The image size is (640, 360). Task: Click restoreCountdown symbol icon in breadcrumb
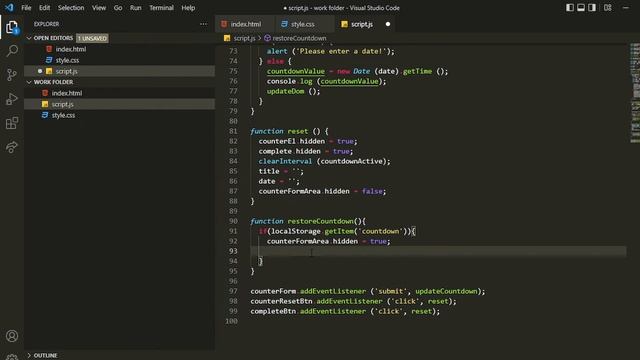[267, 38]
